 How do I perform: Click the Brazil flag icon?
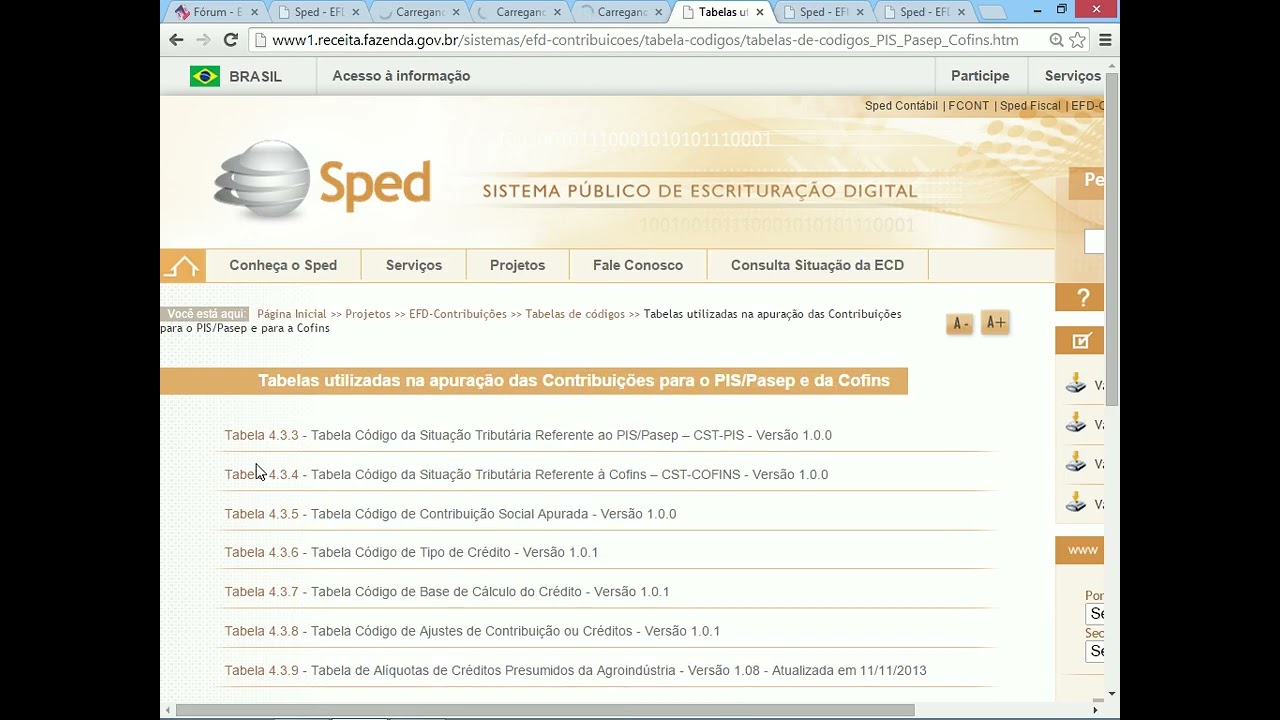(x=205, y=76)
